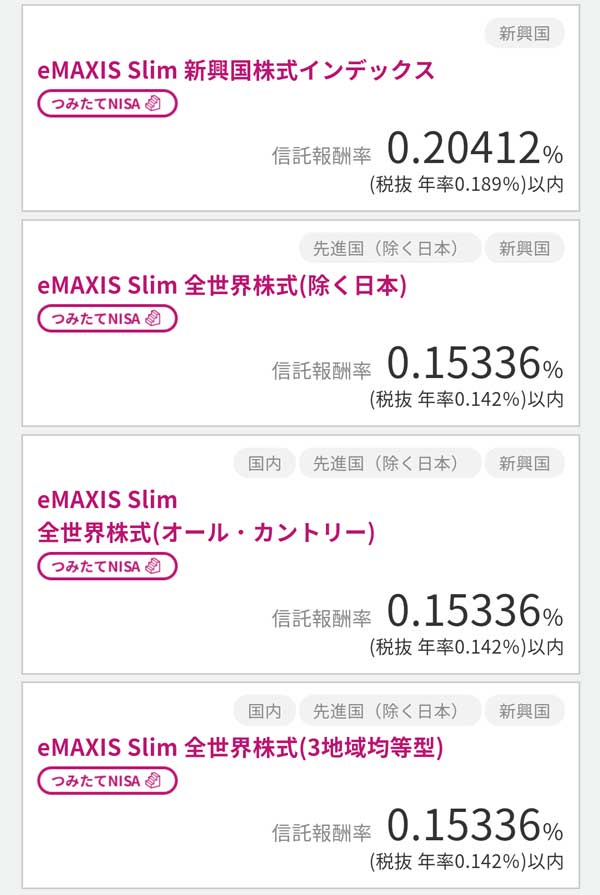The image size is (600, 895).
Task: Click hand icon in 3地域均等型 NISA badge
Action: coord(153,780)
